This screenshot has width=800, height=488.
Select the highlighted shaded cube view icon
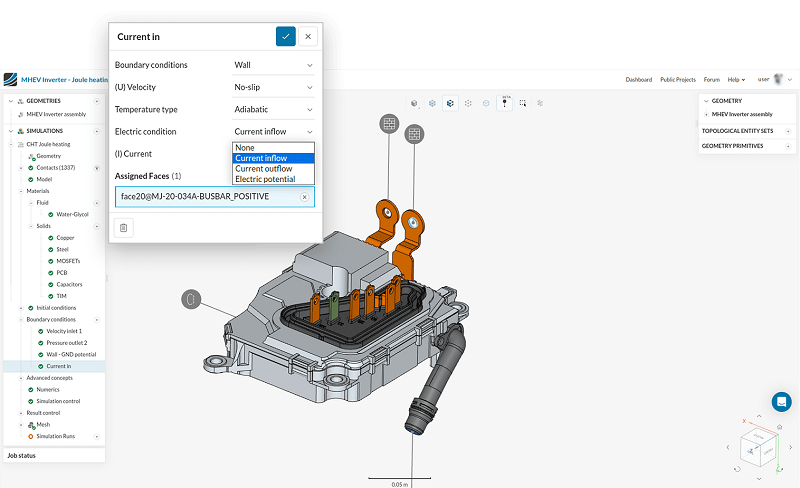pyautogui.click(x=450, y=103)
